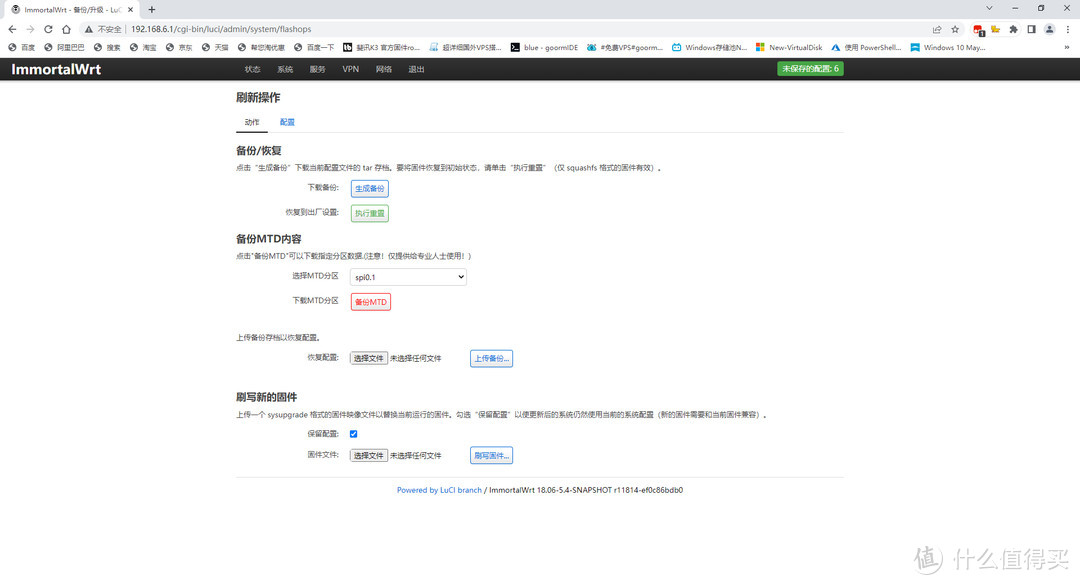Close the ImmortalWrt browser tab
1080x585 pixels.
(130, 10)
